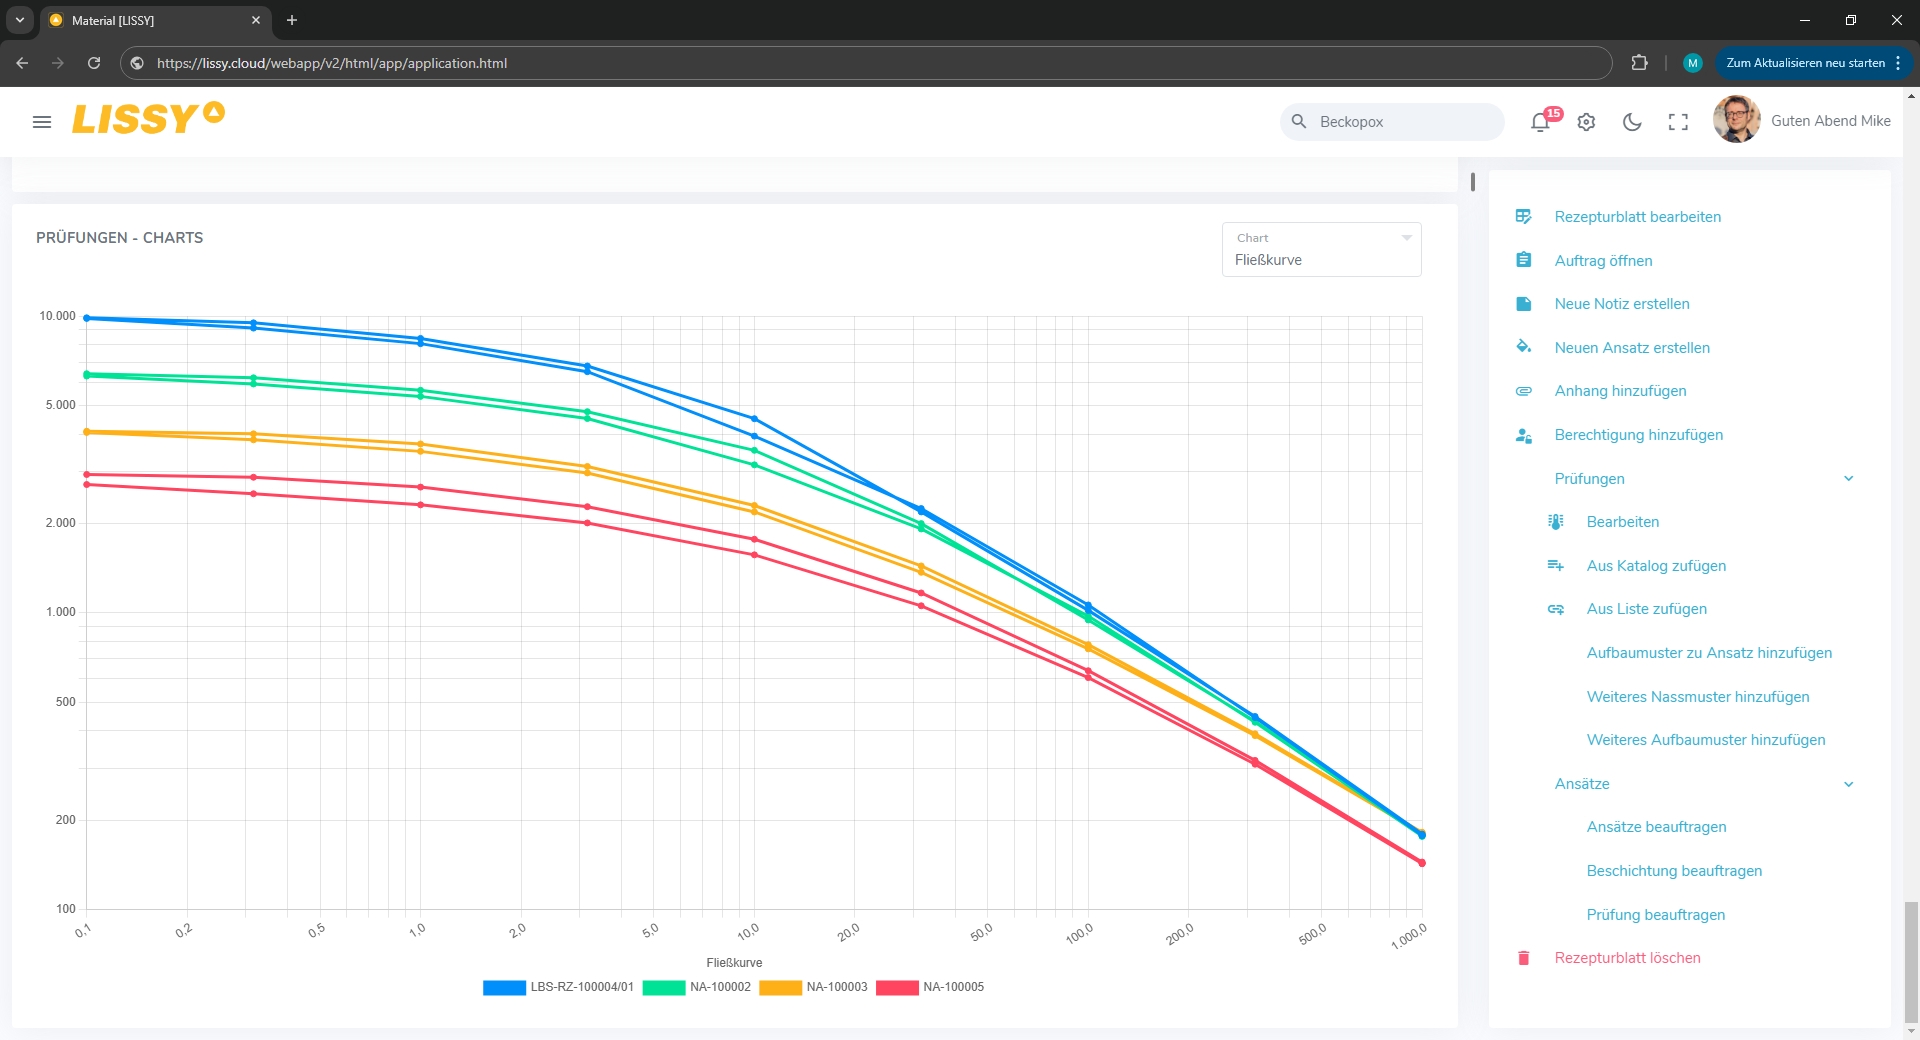1920x1040 pixels.
Task: Toggle NA-100002 green legend swatch
Action: [664, 987]
